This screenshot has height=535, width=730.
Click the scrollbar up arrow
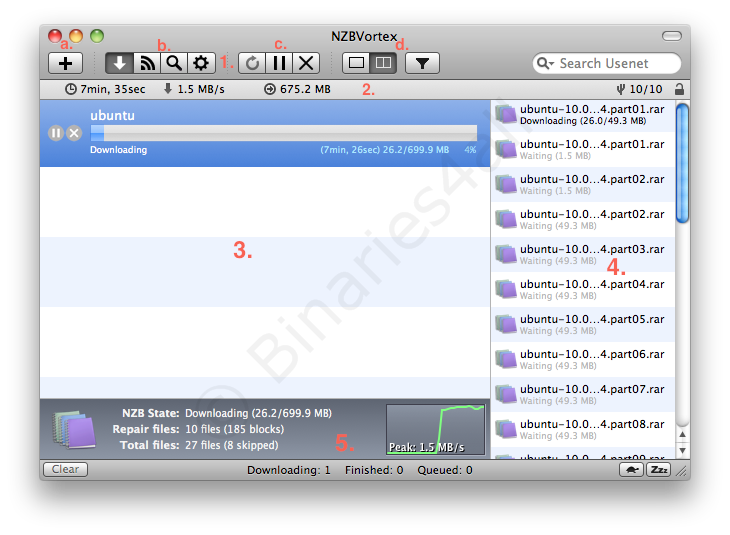(x=682, y=434)
